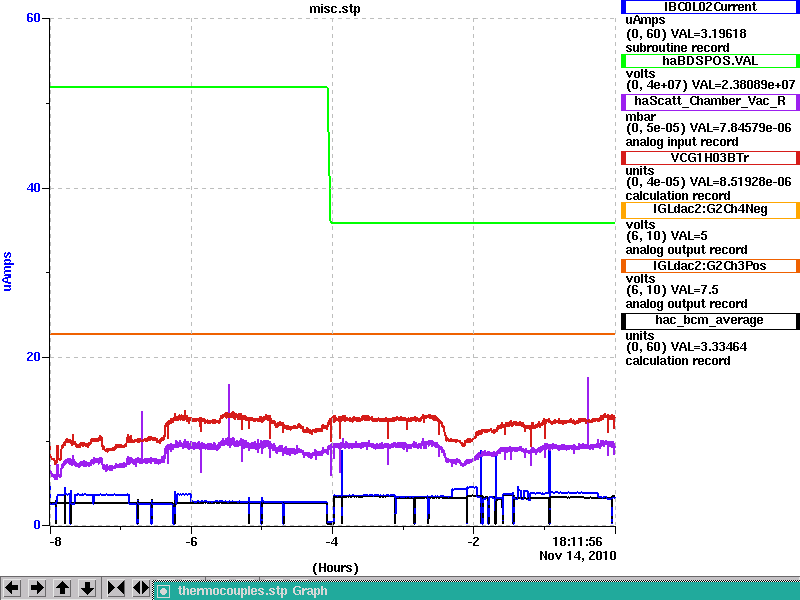The height and width of the screenshot is (600, 800).
Task: Select the IGLdac2:G2Ch3Pos legend curve
Action: click(x=710, y=266)
